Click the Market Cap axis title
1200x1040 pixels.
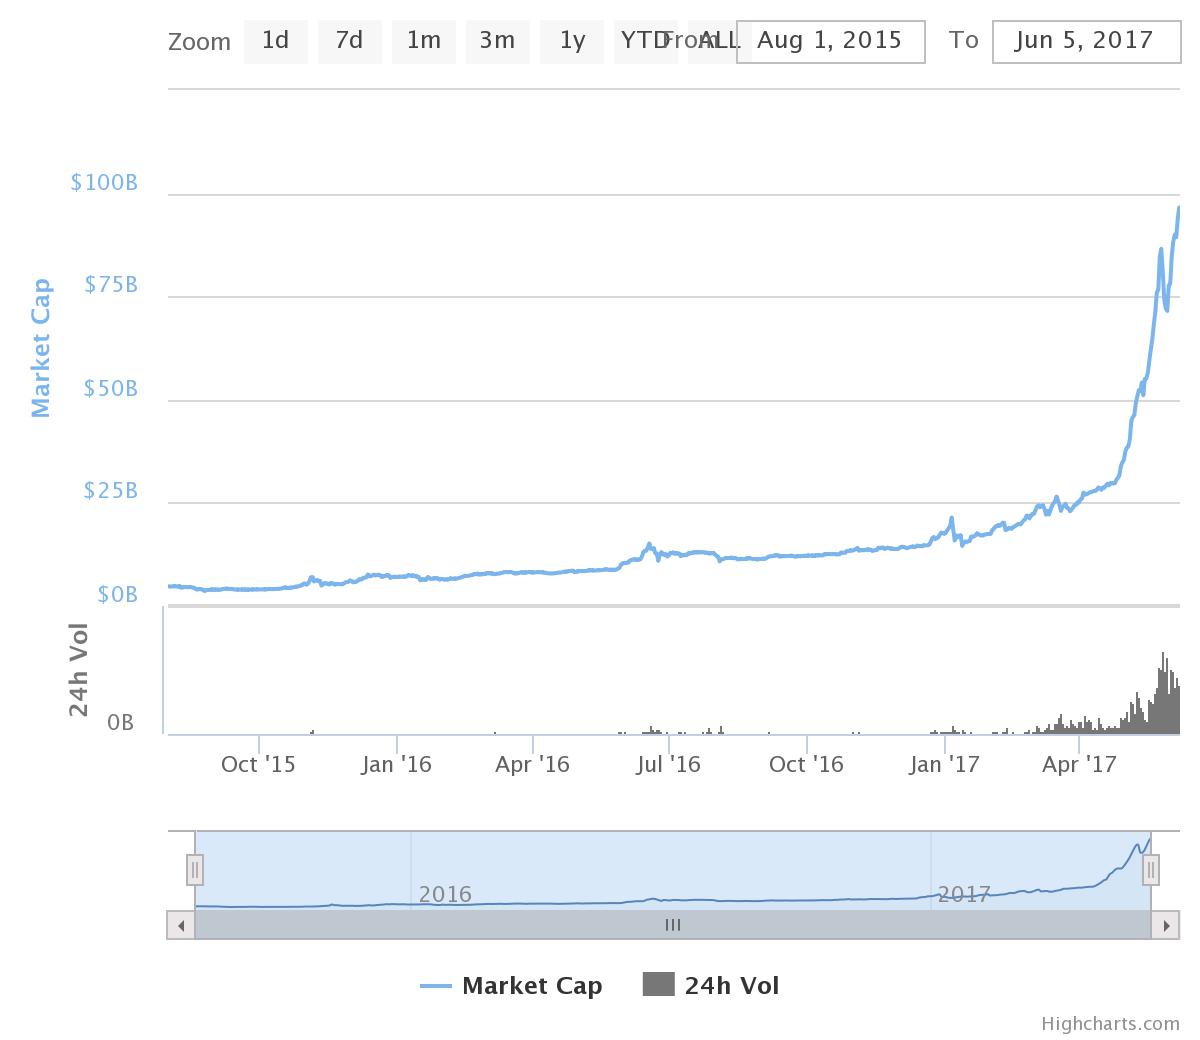coord(41,348)
